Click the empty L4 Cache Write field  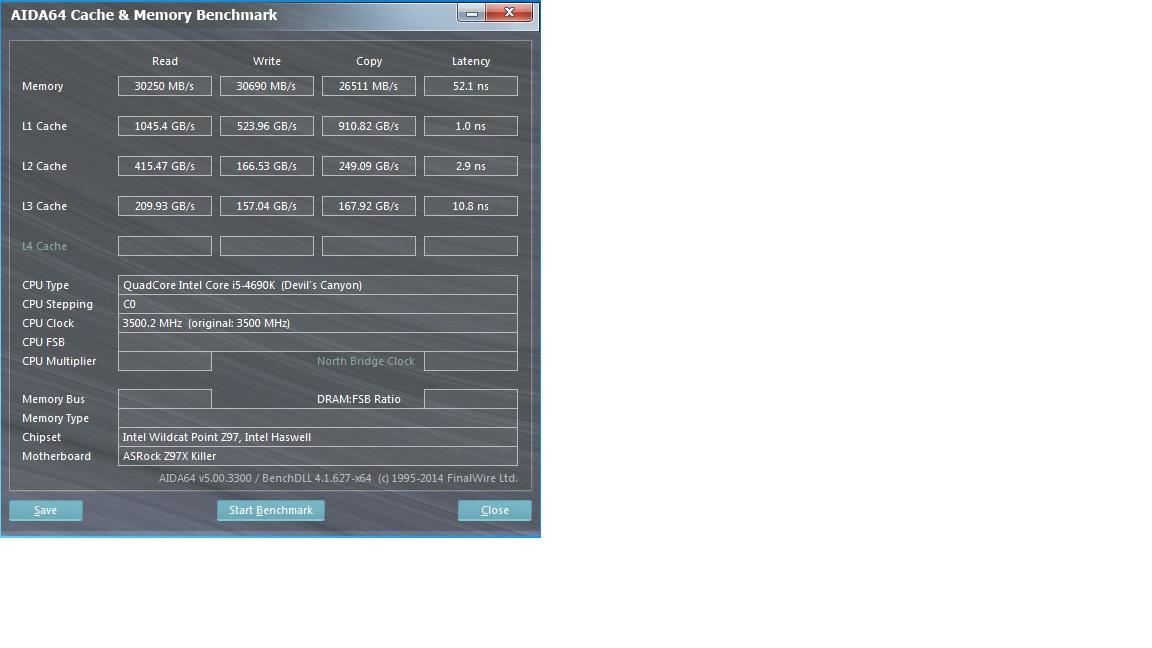point(267,246)
